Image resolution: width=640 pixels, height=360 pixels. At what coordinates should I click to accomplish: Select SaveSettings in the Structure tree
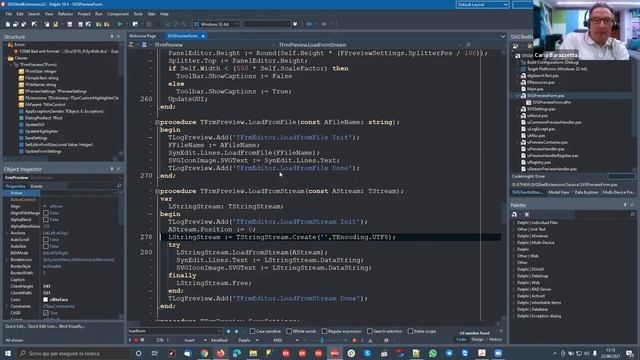(36, 138)
